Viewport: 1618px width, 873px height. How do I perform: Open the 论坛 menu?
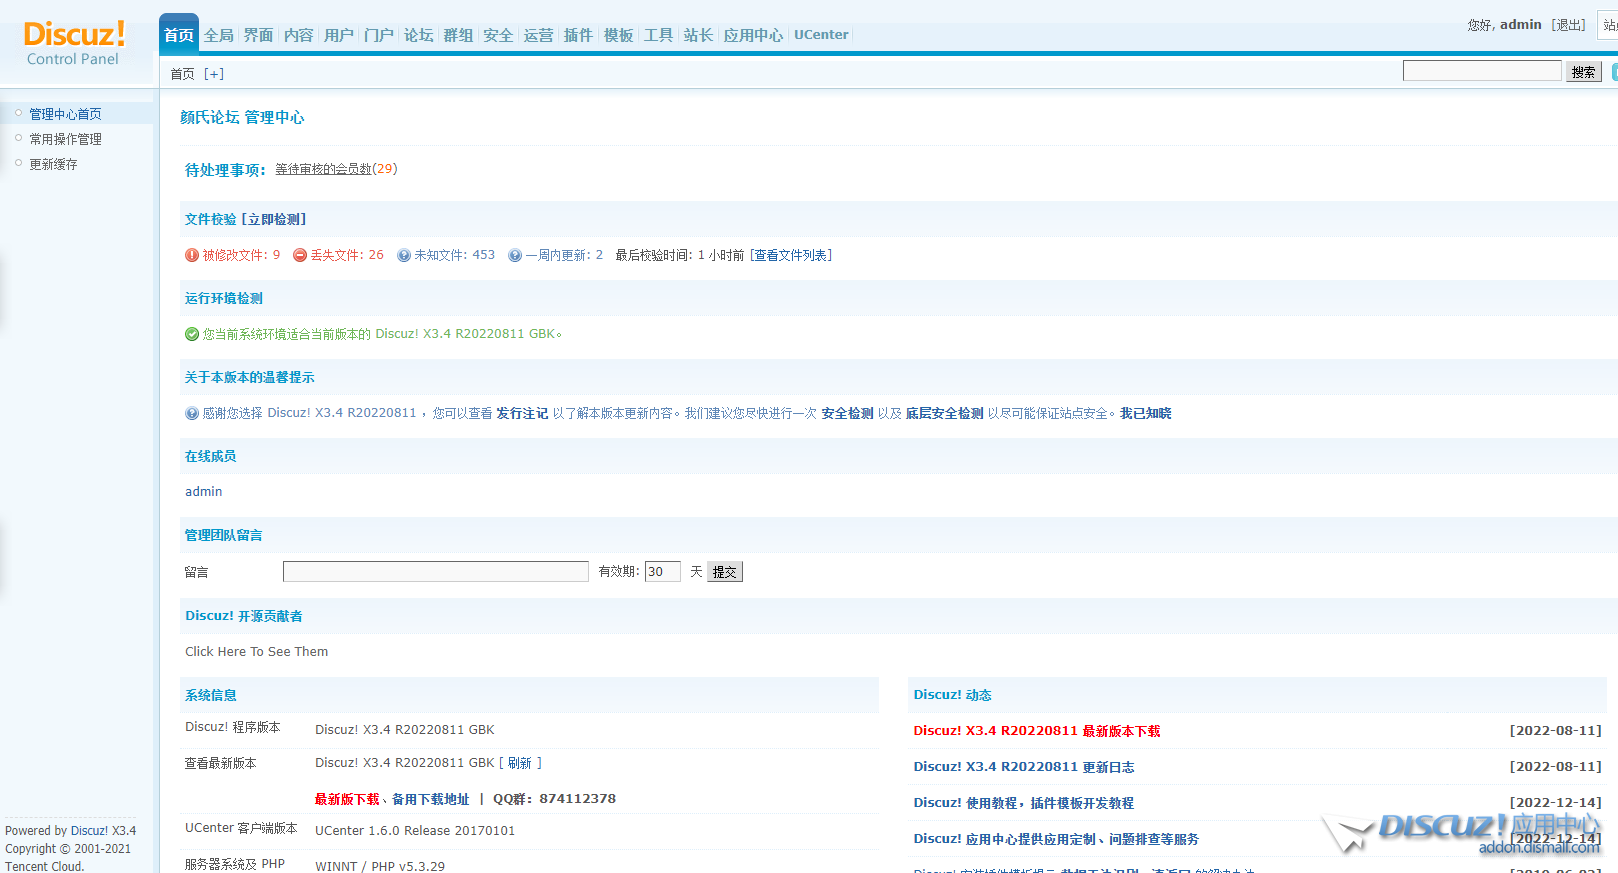pyautogui.click(x=419, y=35)
